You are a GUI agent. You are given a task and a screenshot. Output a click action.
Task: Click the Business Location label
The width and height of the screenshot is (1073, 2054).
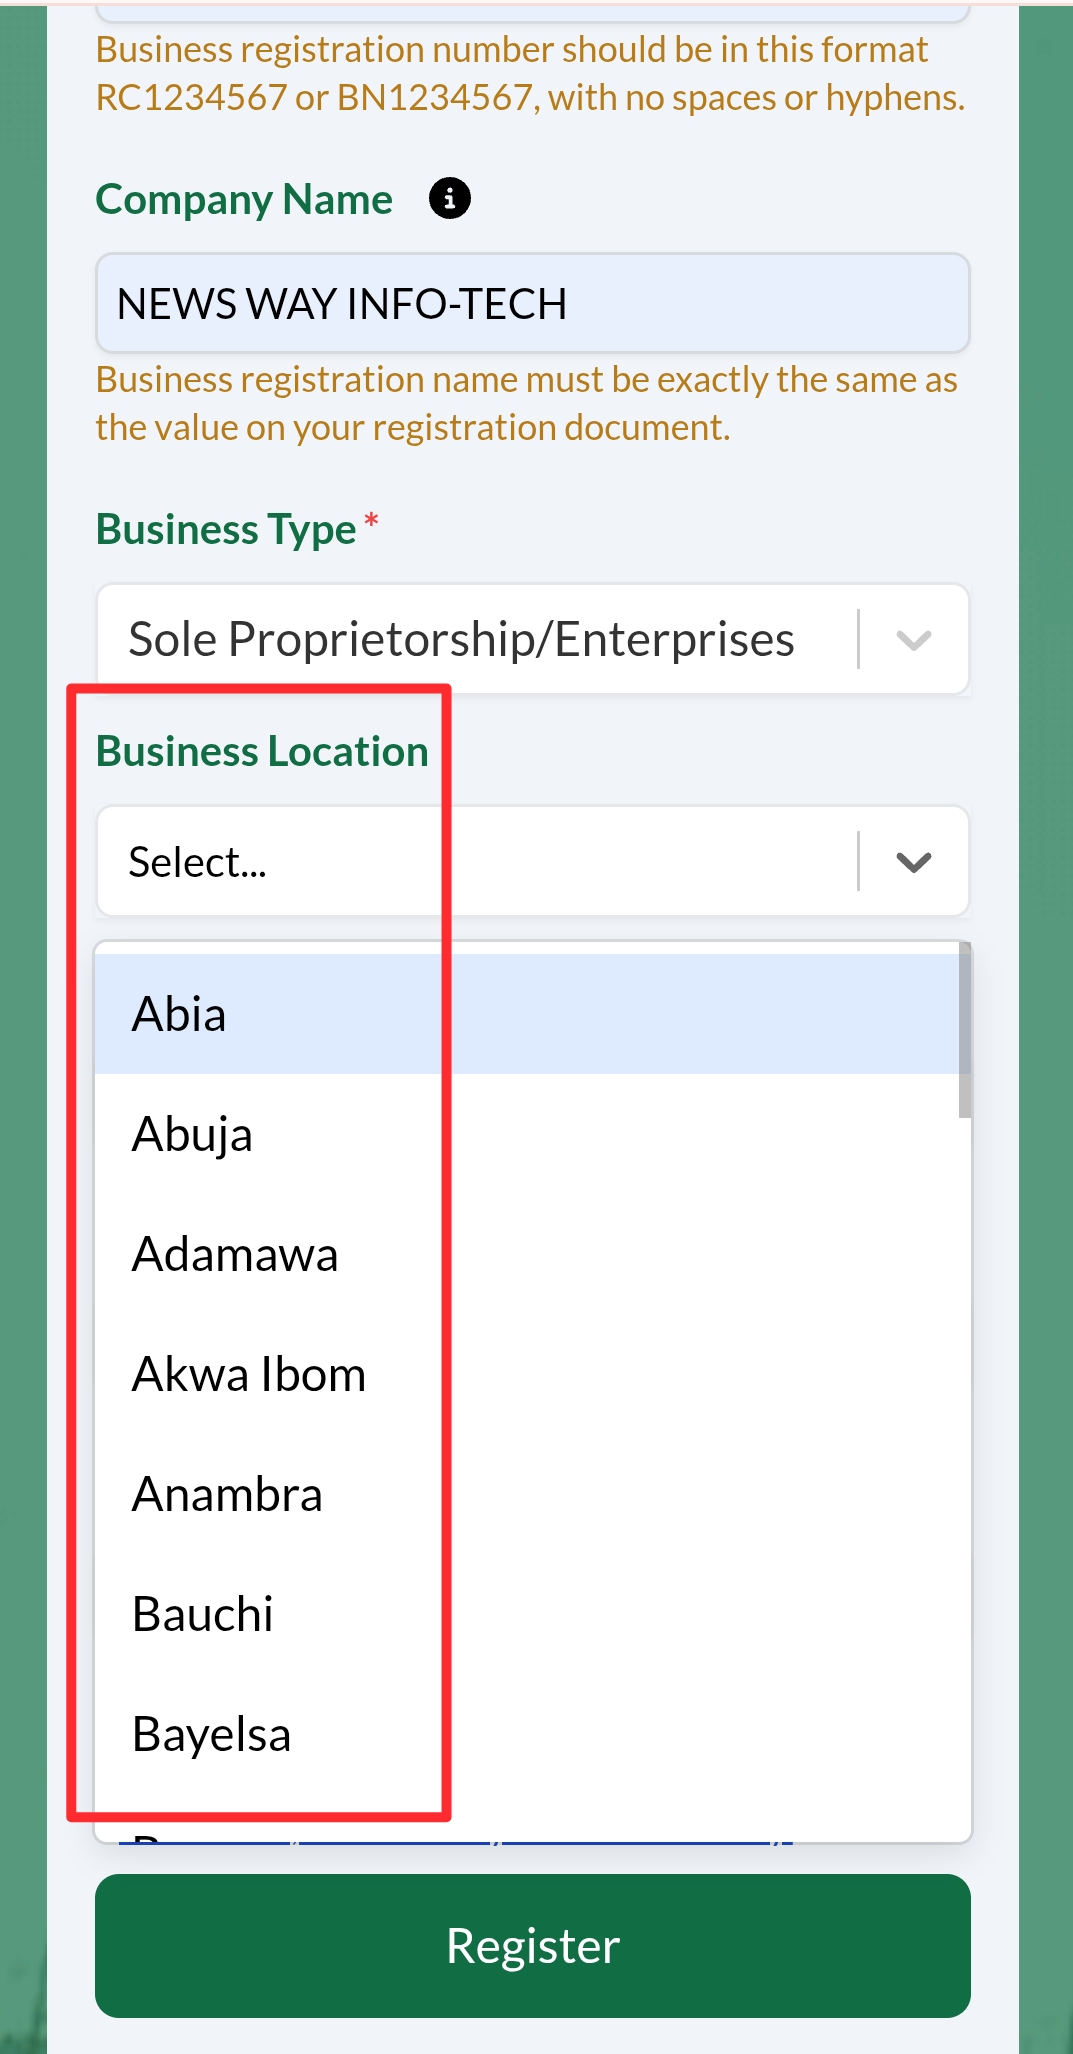tap(262, 751)
